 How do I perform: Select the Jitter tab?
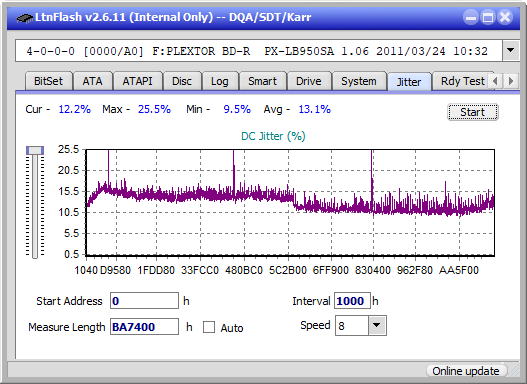409,82
